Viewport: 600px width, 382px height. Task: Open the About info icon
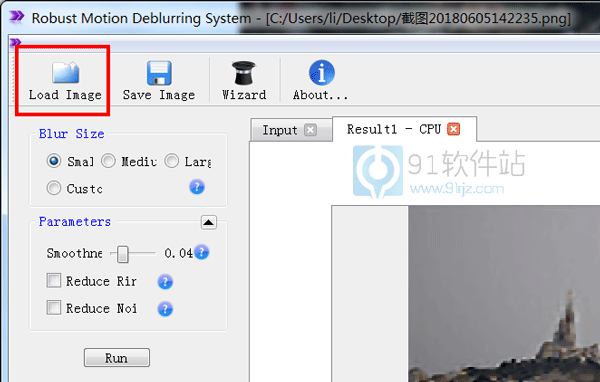321,72
